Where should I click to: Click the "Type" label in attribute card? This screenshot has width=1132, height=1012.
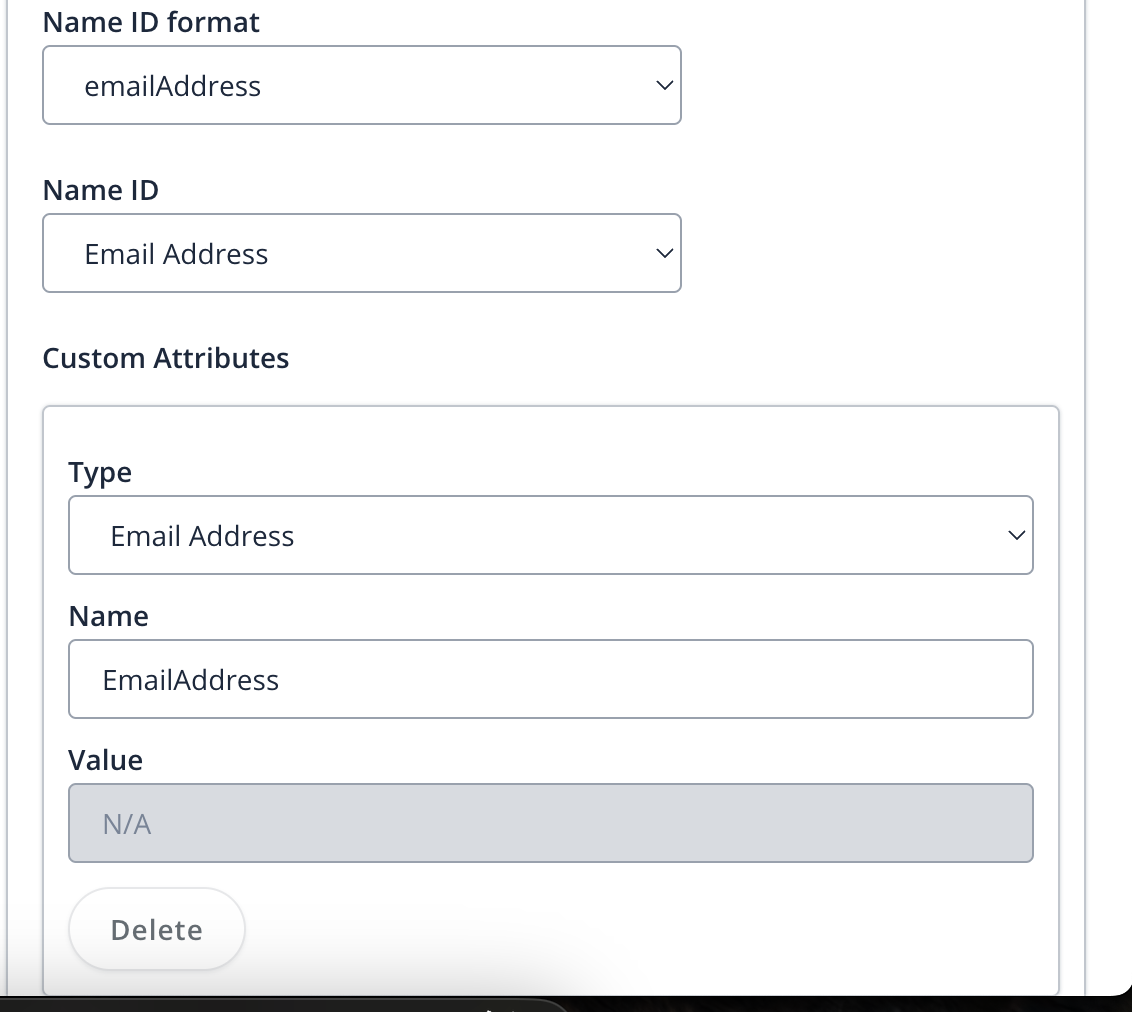(x=100, y=473)
